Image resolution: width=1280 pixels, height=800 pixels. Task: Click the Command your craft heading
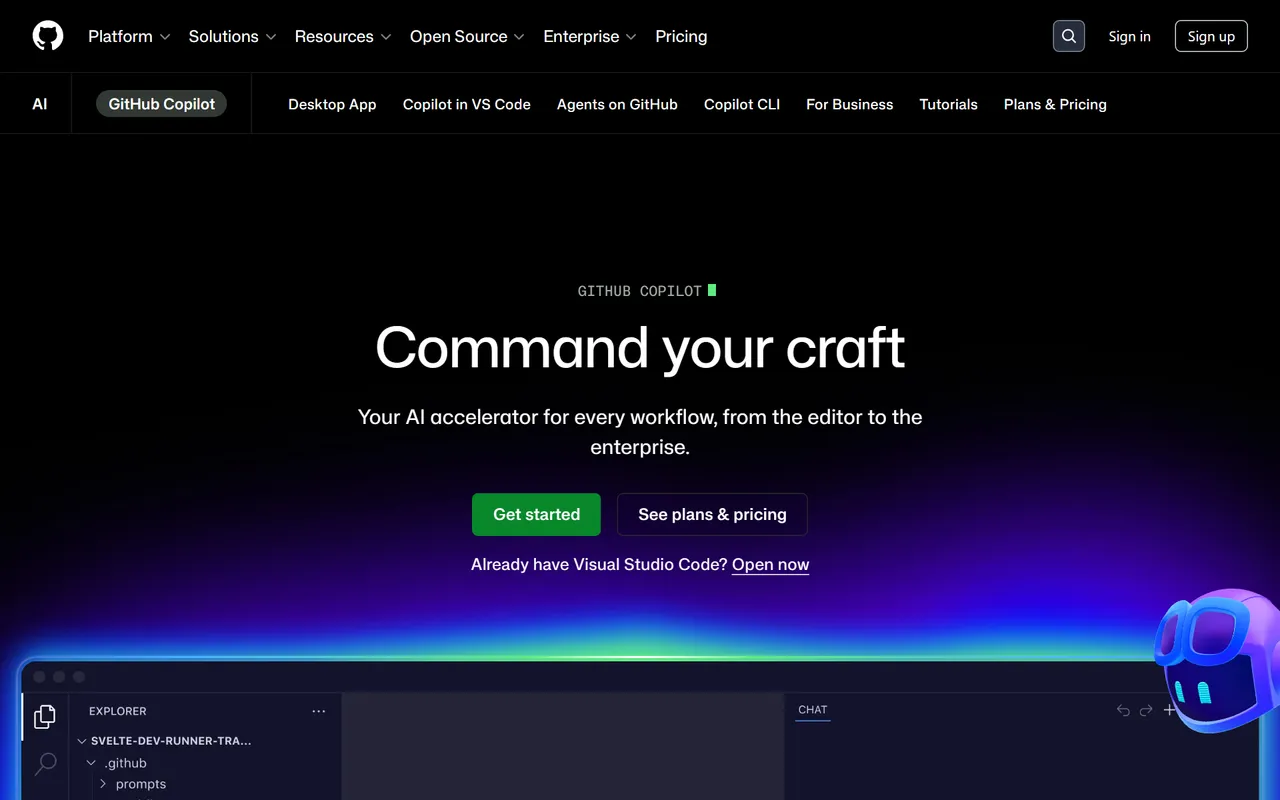640,348
